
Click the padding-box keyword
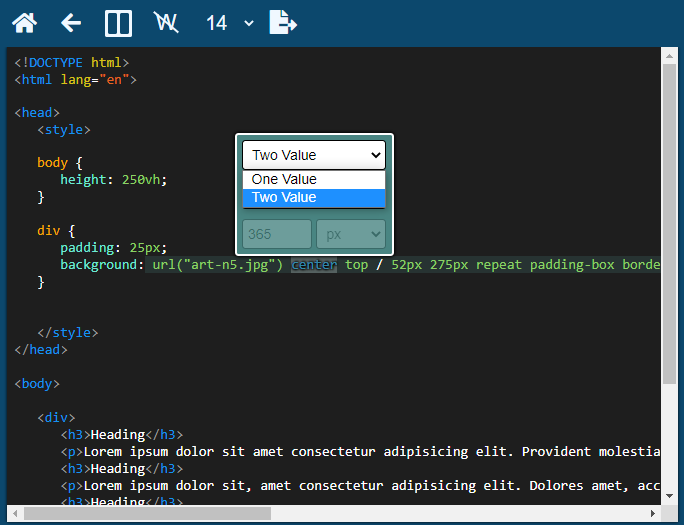[x=572, y=265]
